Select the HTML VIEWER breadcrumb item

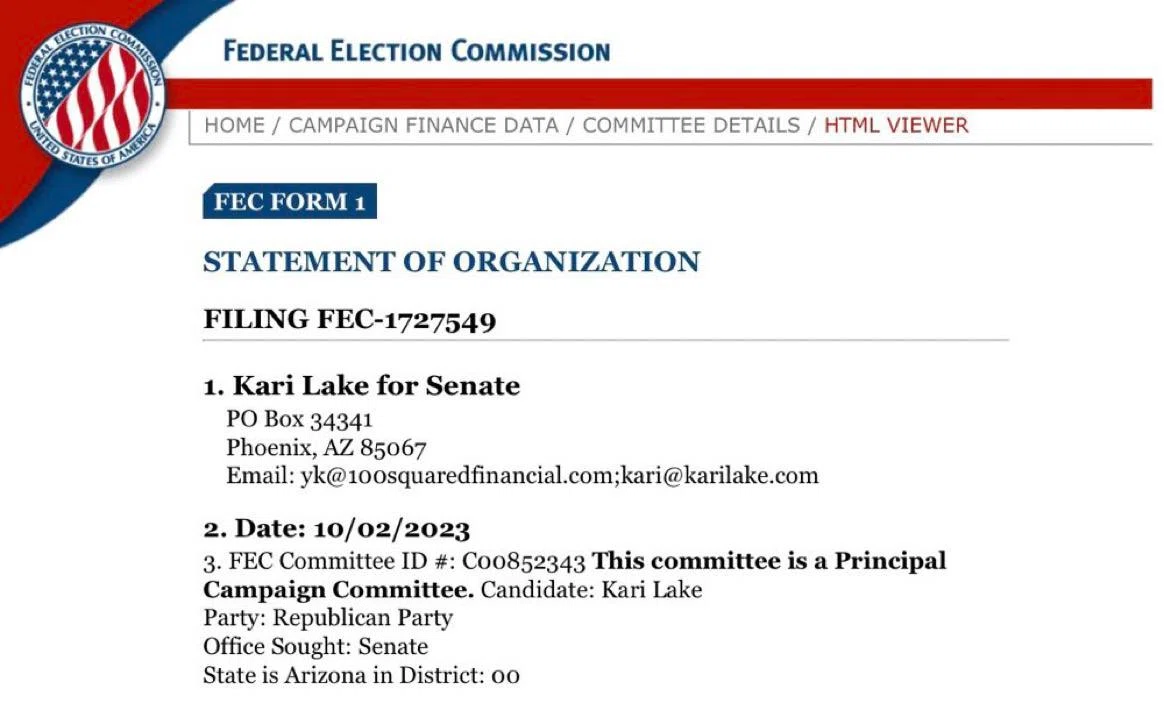[x=896, y=125]
